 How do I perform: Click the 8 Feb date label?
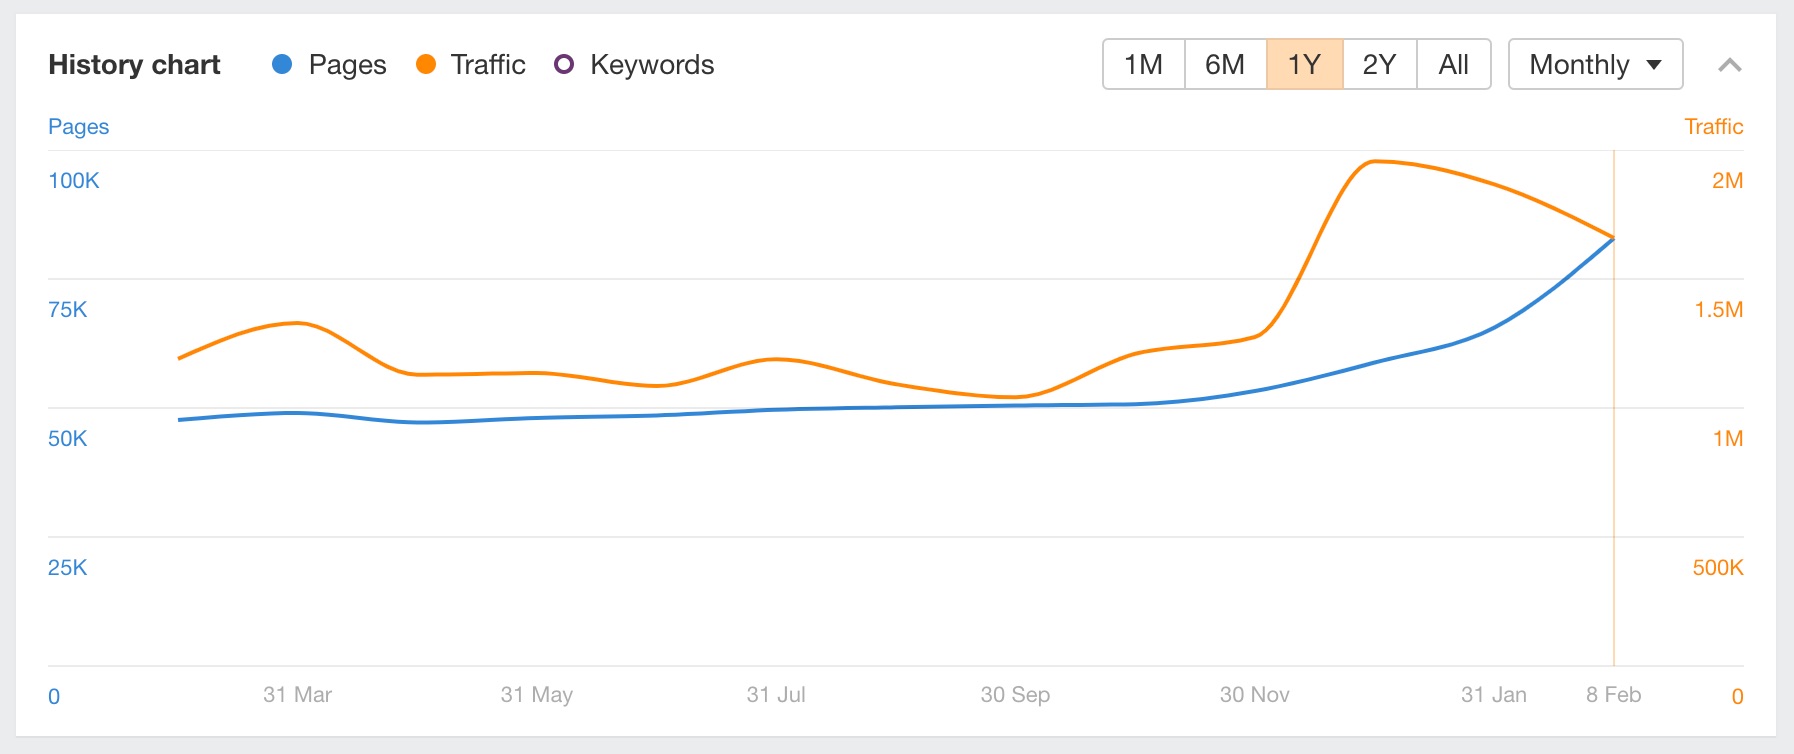click(x=1613, y=695)
